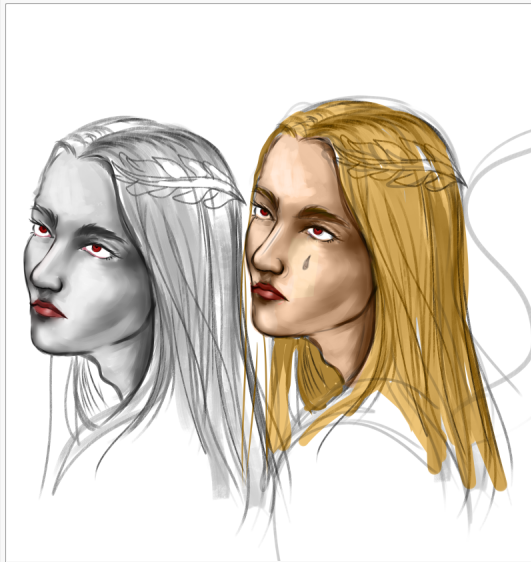Screen dimensions: 531x562
Task: Click the grayscale portrait's face on canvas
Action: pos(88,254)
